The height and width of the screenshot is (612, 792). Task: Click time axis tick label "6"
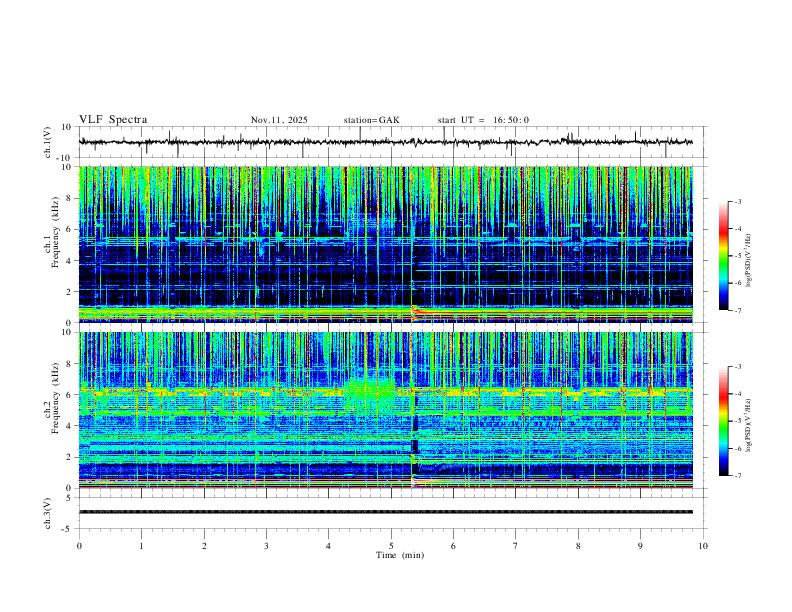tap(453, 546)
